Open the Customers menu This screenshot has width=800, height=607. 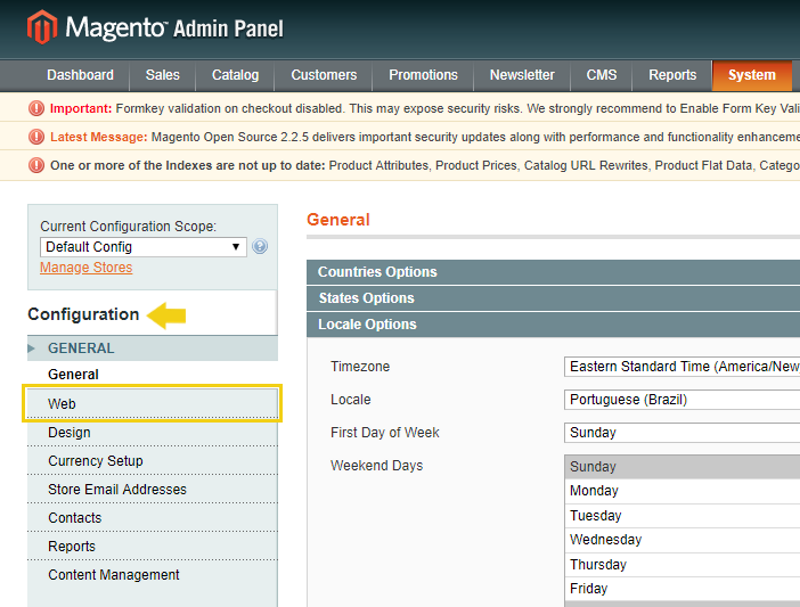(324, 75)
